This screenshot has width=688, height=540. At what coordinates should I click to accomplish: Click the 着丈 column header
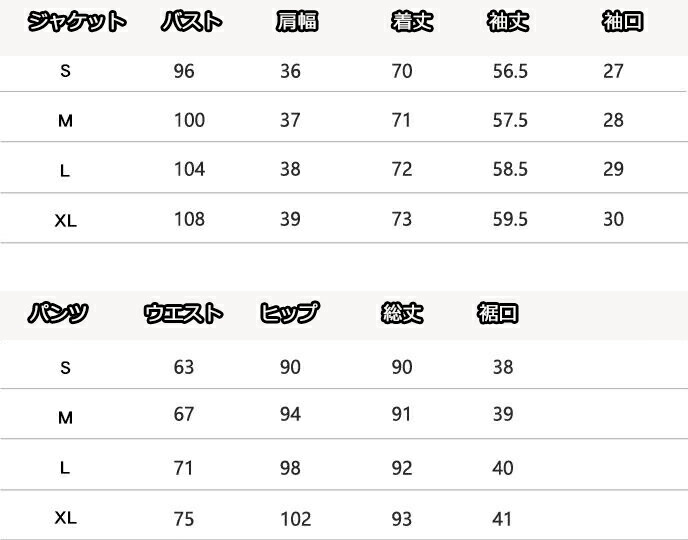411,22
